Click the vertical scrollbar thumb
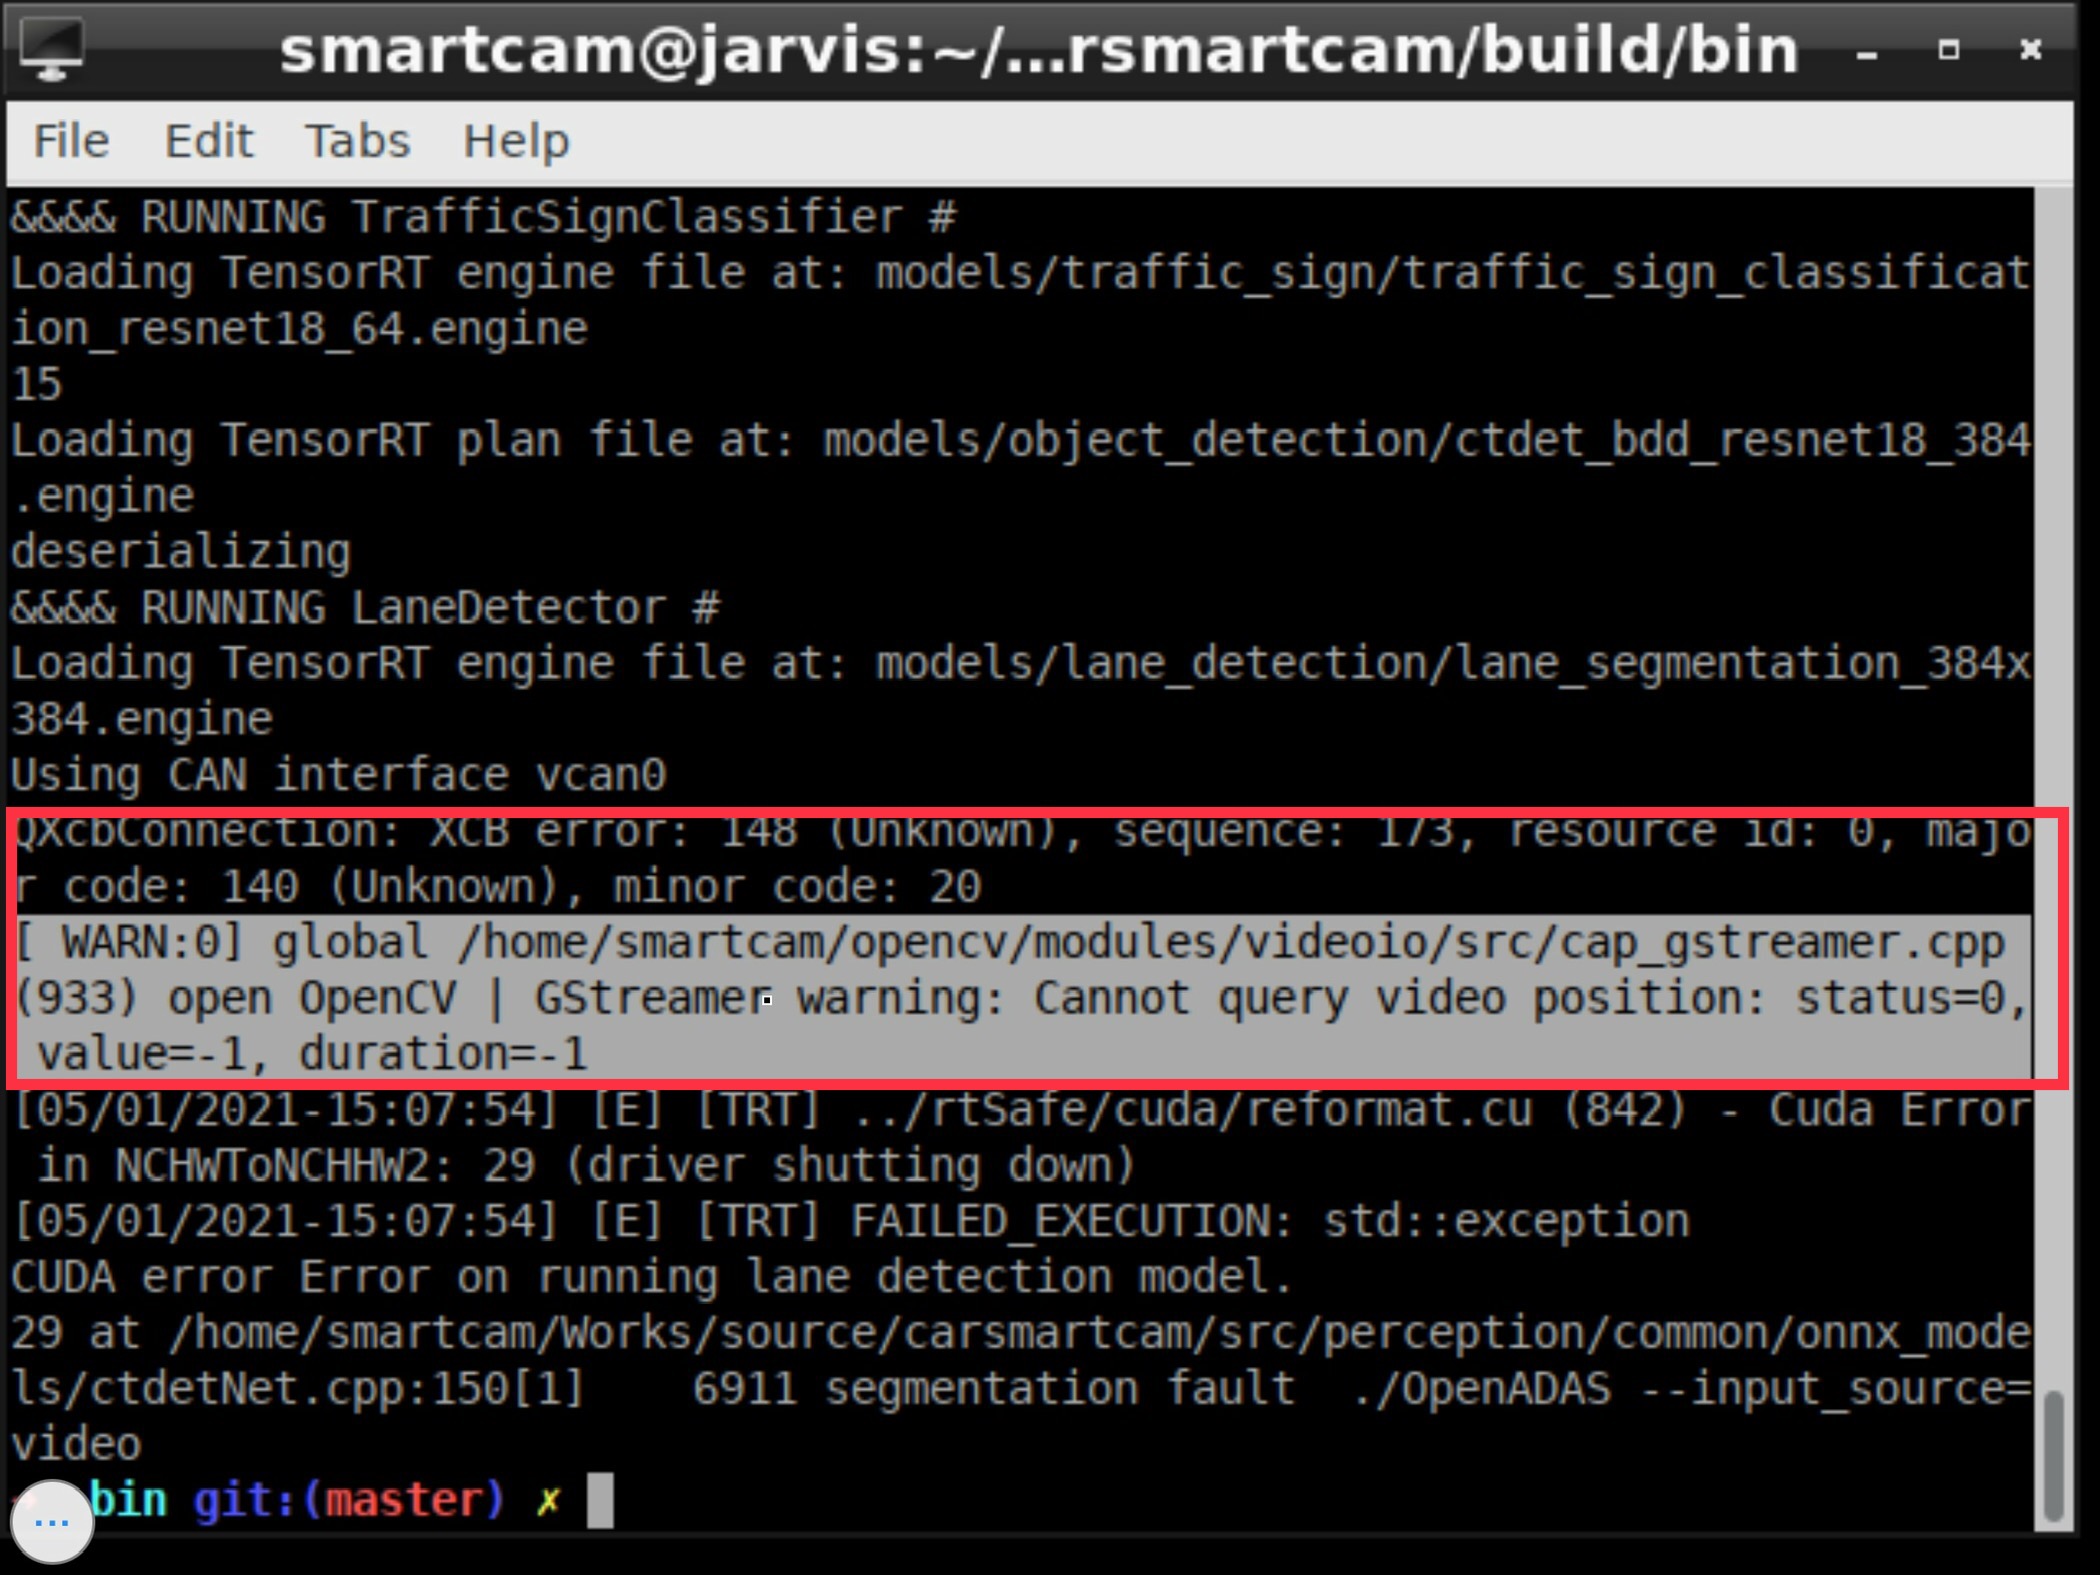 coord(2053,1455)
